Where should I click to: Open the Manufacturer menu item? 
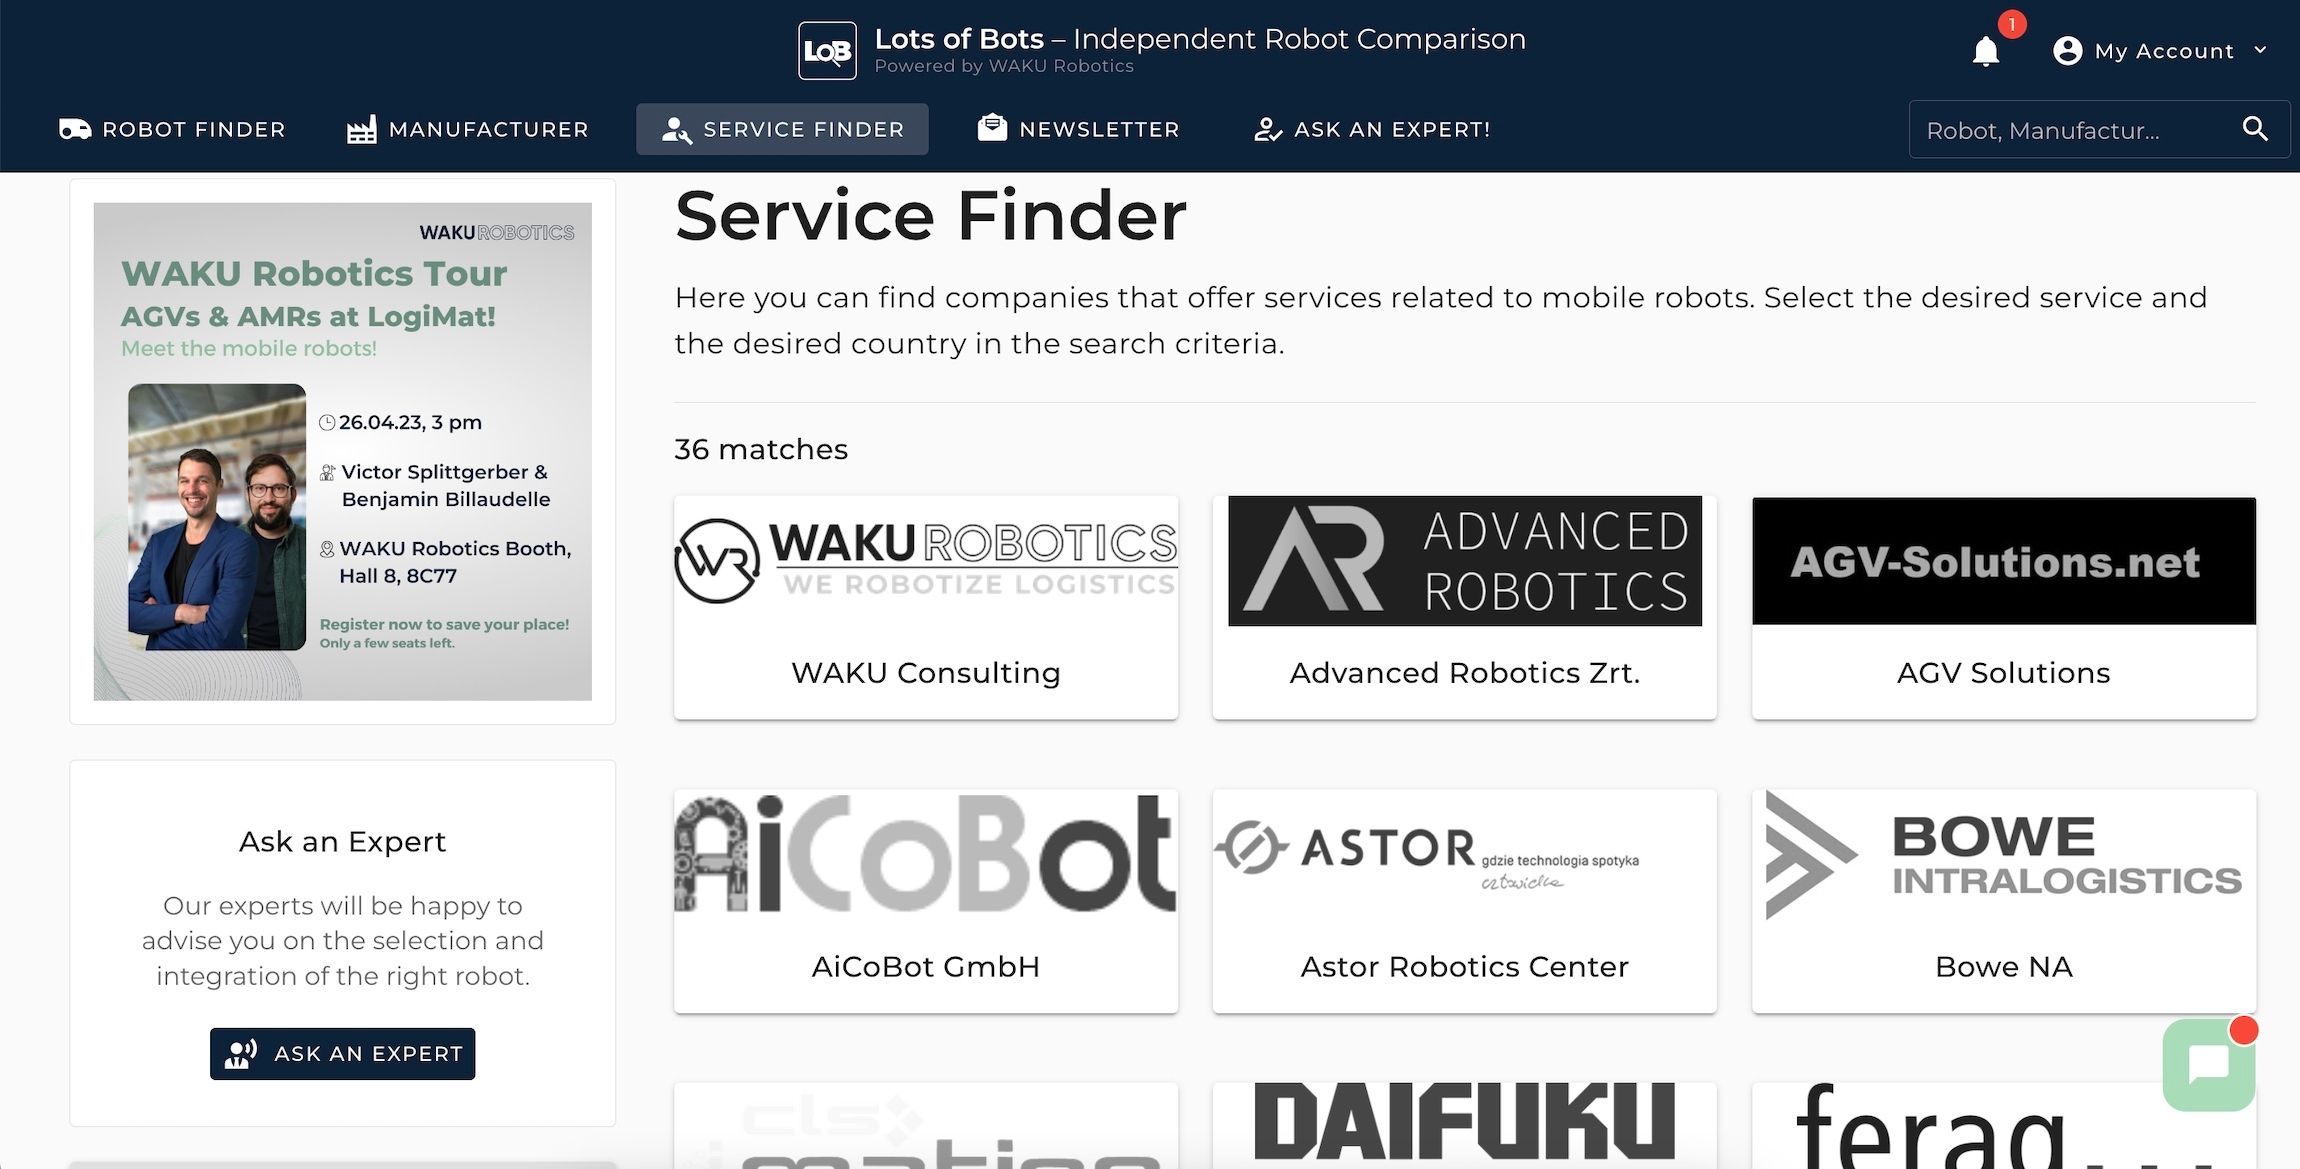coord(468,129)
